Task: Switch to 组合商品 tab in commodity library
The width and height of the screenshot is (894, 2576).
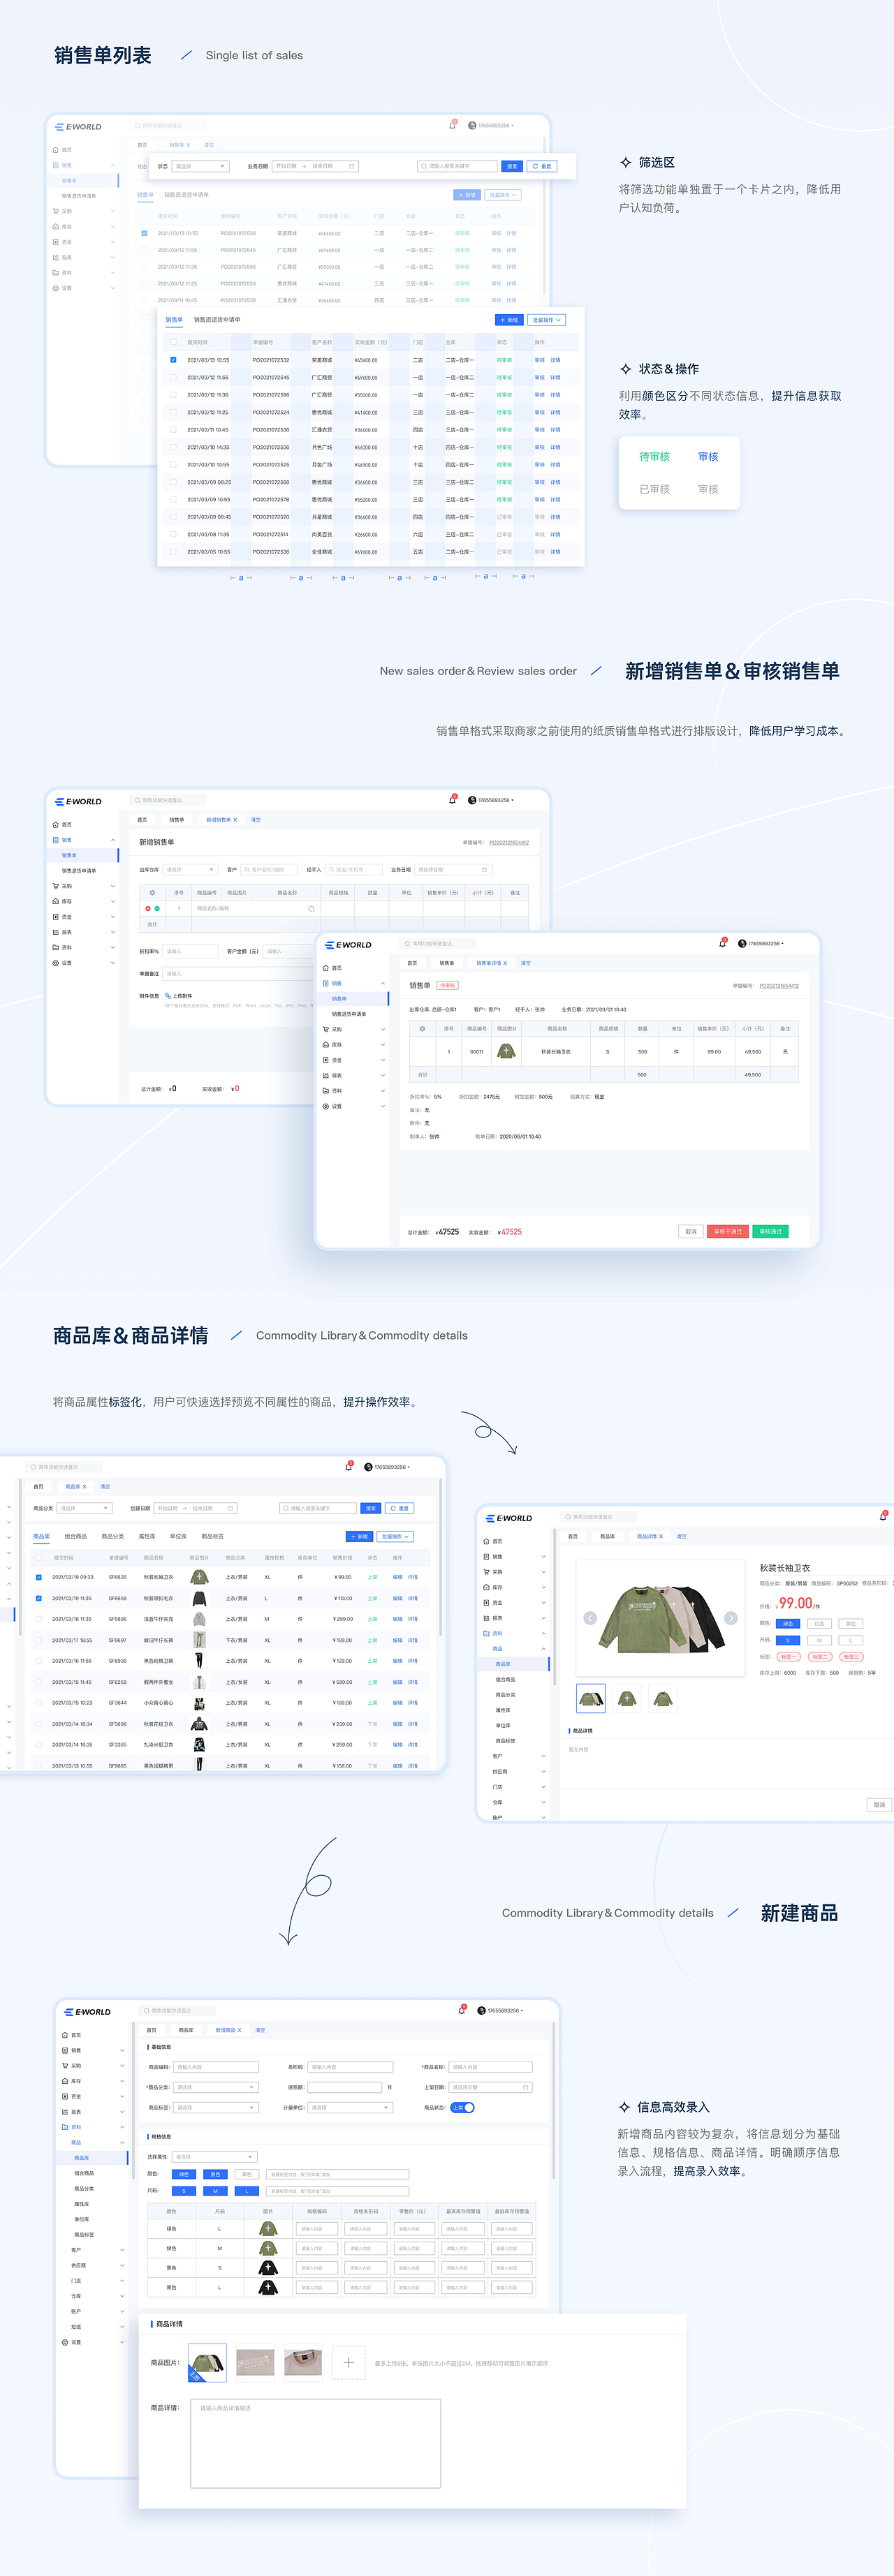Action: coord(75,1536)
